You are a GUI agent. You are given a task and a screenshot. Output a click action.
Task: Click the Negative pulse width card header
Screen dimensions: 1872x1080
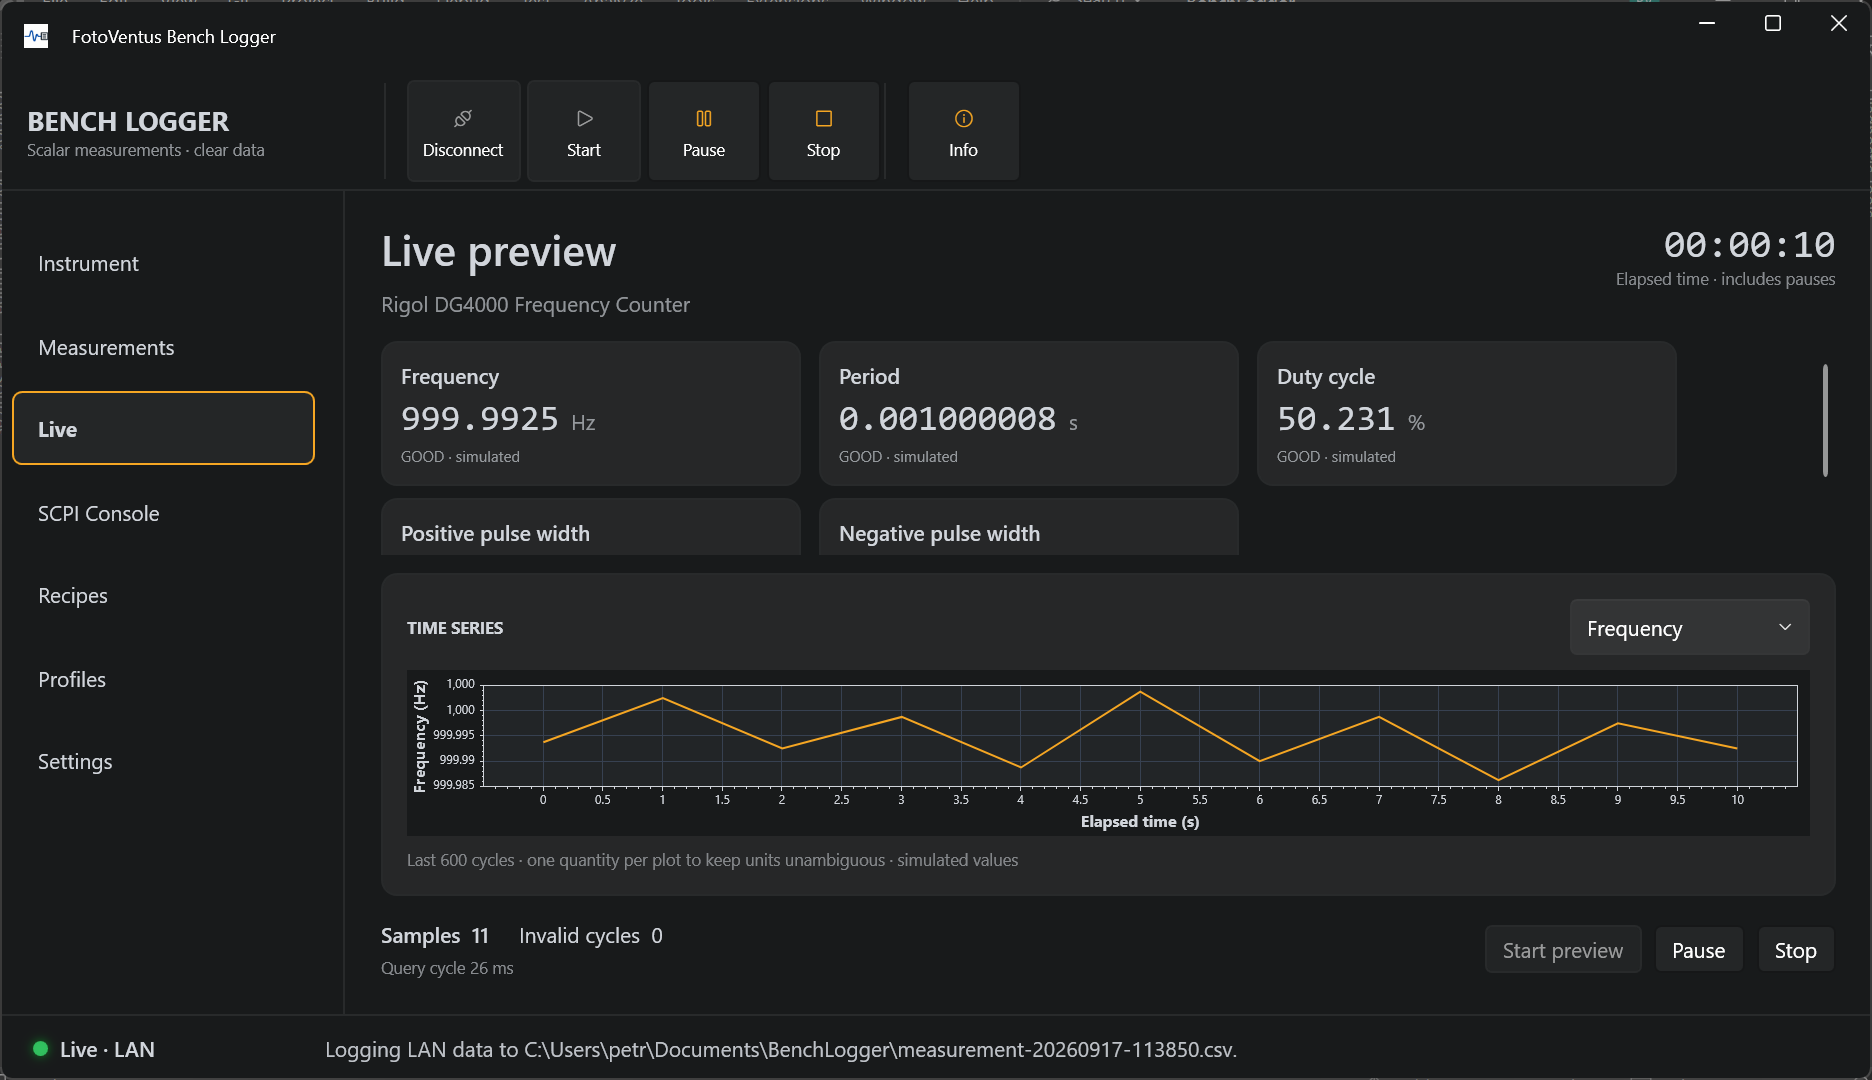click(940, 534)
